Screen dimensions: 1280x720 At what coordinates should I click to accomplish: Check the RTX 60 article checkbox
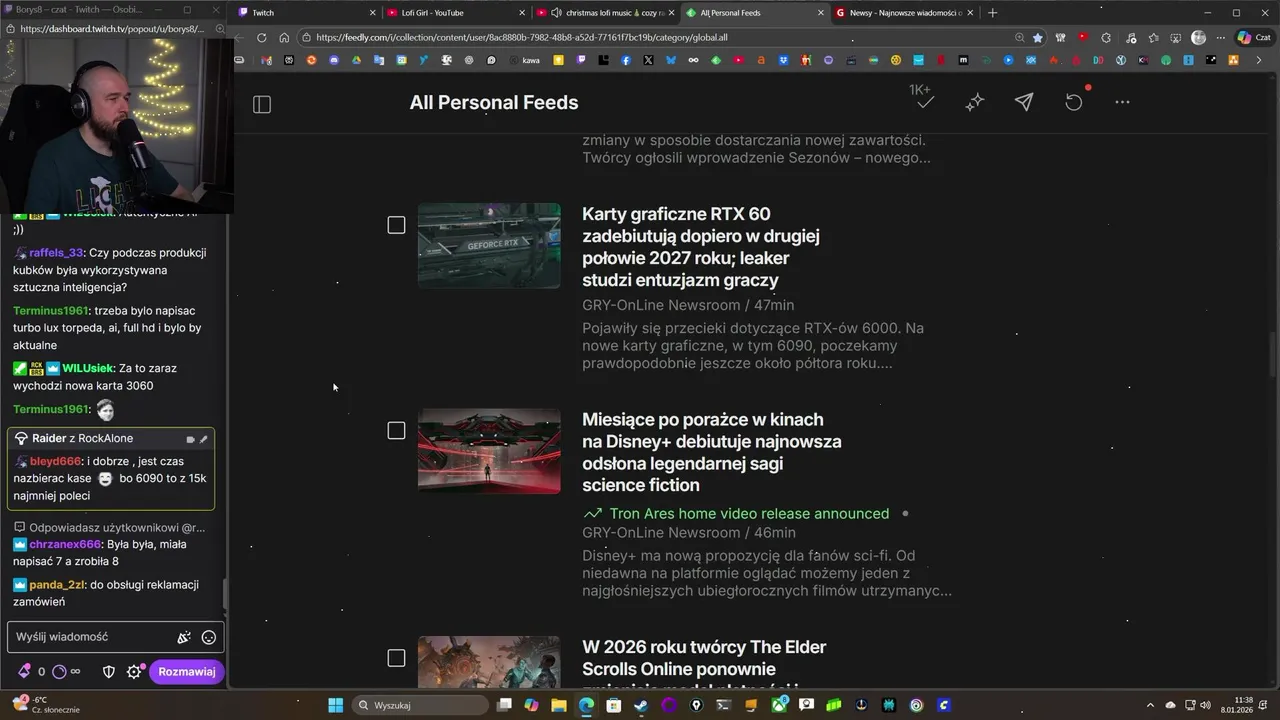[396, 225]
